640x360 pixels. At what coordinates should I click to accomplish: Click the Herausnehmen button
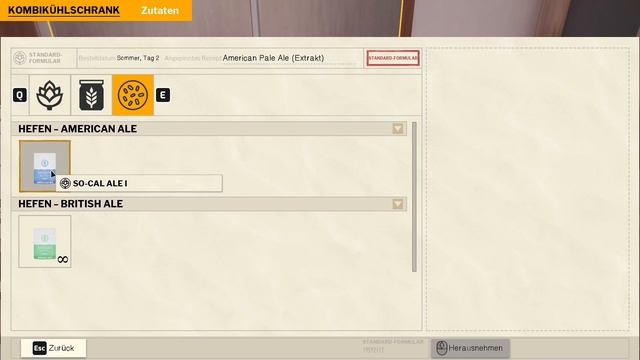[x=470, y=348]
